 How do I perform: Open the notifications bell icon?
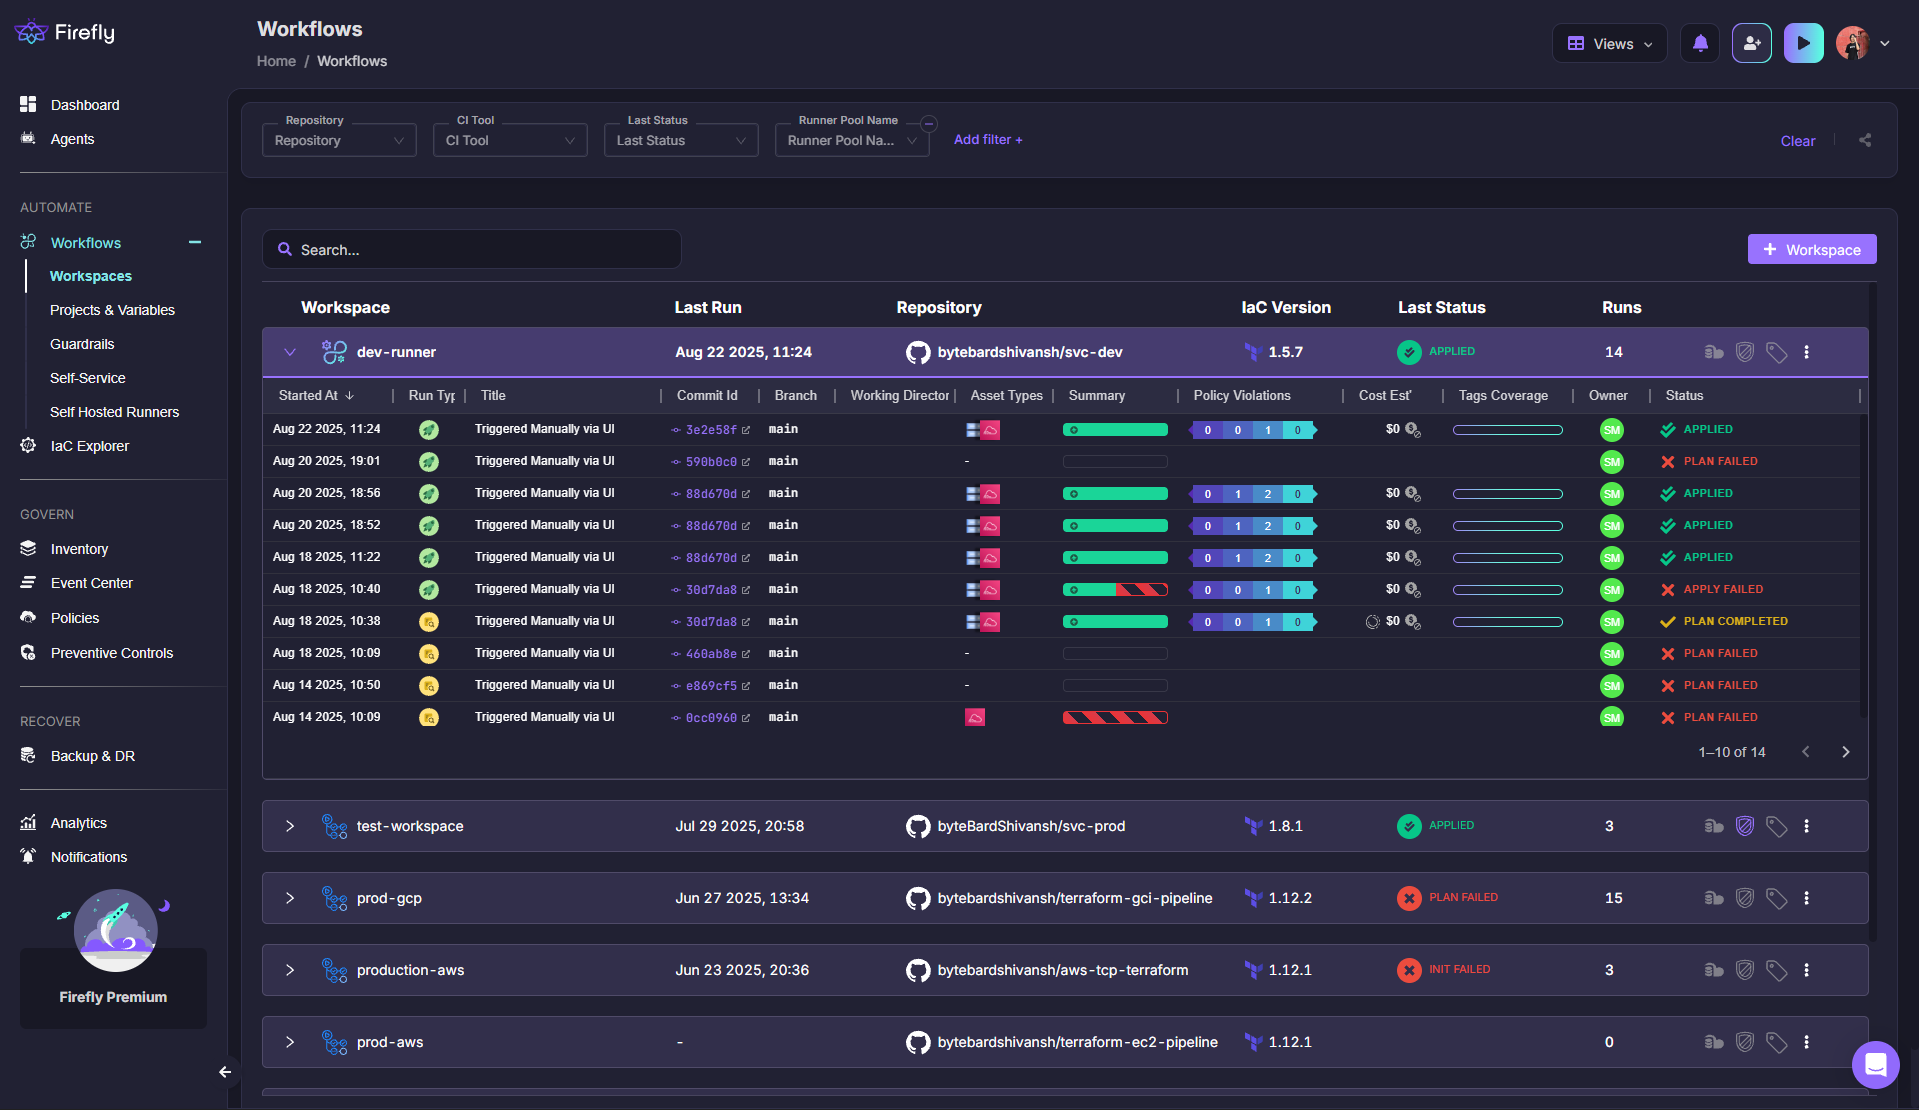point(1700,44)
